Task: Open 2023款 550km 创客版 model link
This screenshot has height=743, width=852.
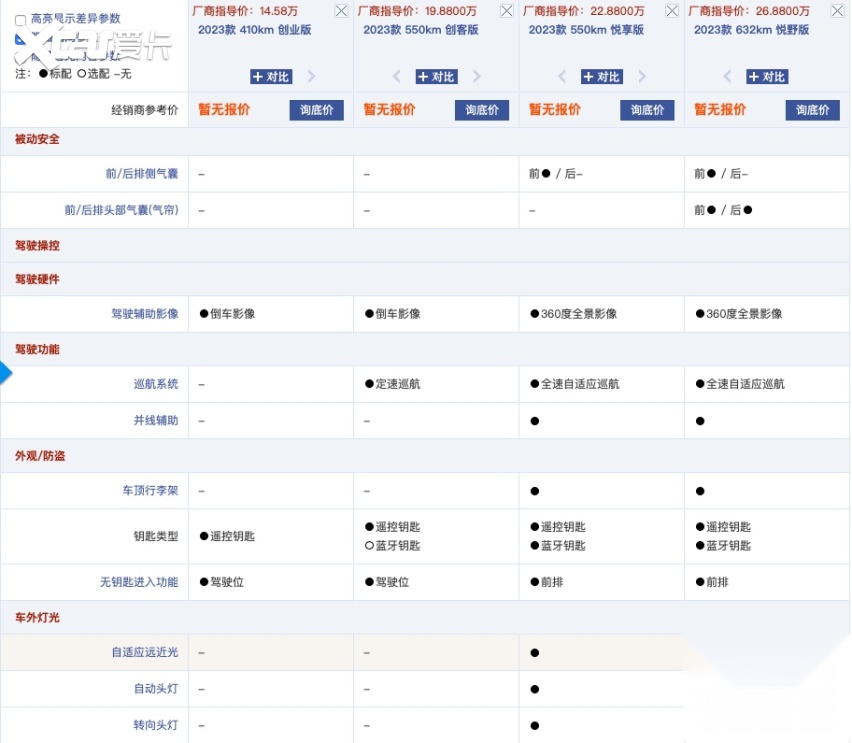Action: [420, 30]
